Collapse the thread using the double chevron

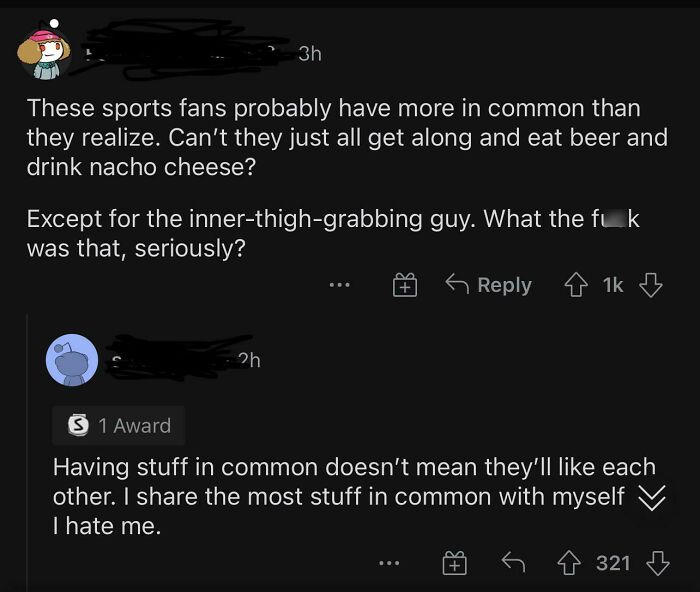pos(651,498)
